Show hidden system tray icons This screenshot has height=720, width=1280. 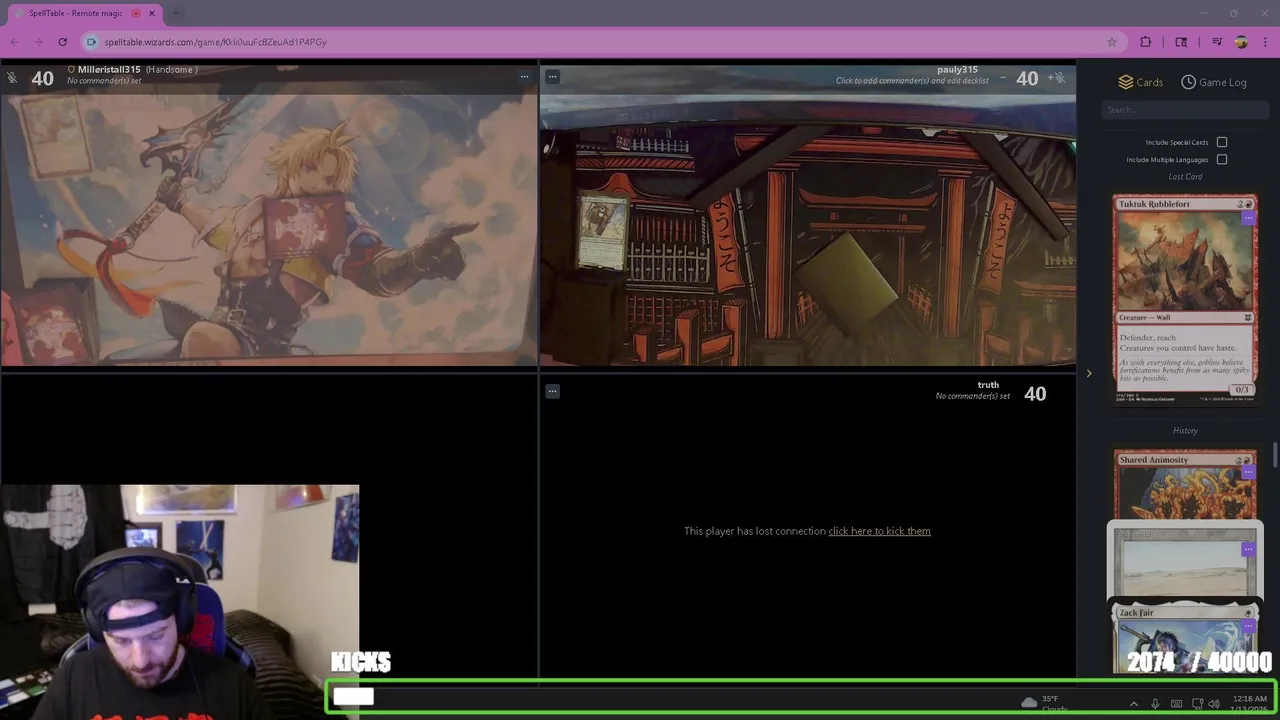pyautogui.click(x=1133, y=704)
